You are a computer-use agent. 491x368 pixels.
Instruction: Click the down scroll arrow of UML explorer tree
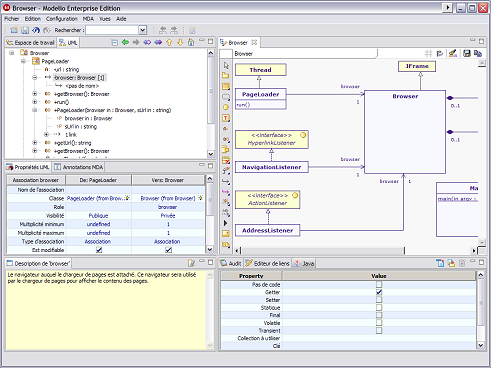click(211, 154)
